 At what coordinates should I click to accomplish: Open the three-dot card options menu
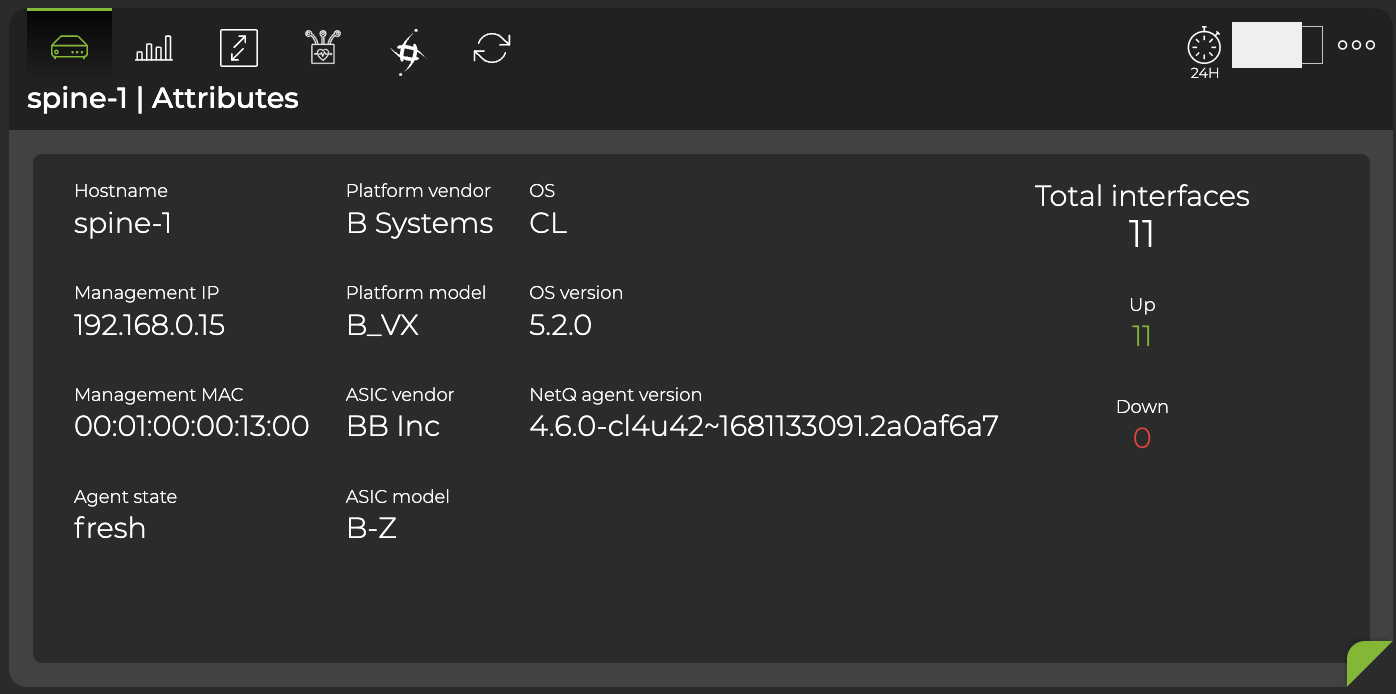(1356, 45)
